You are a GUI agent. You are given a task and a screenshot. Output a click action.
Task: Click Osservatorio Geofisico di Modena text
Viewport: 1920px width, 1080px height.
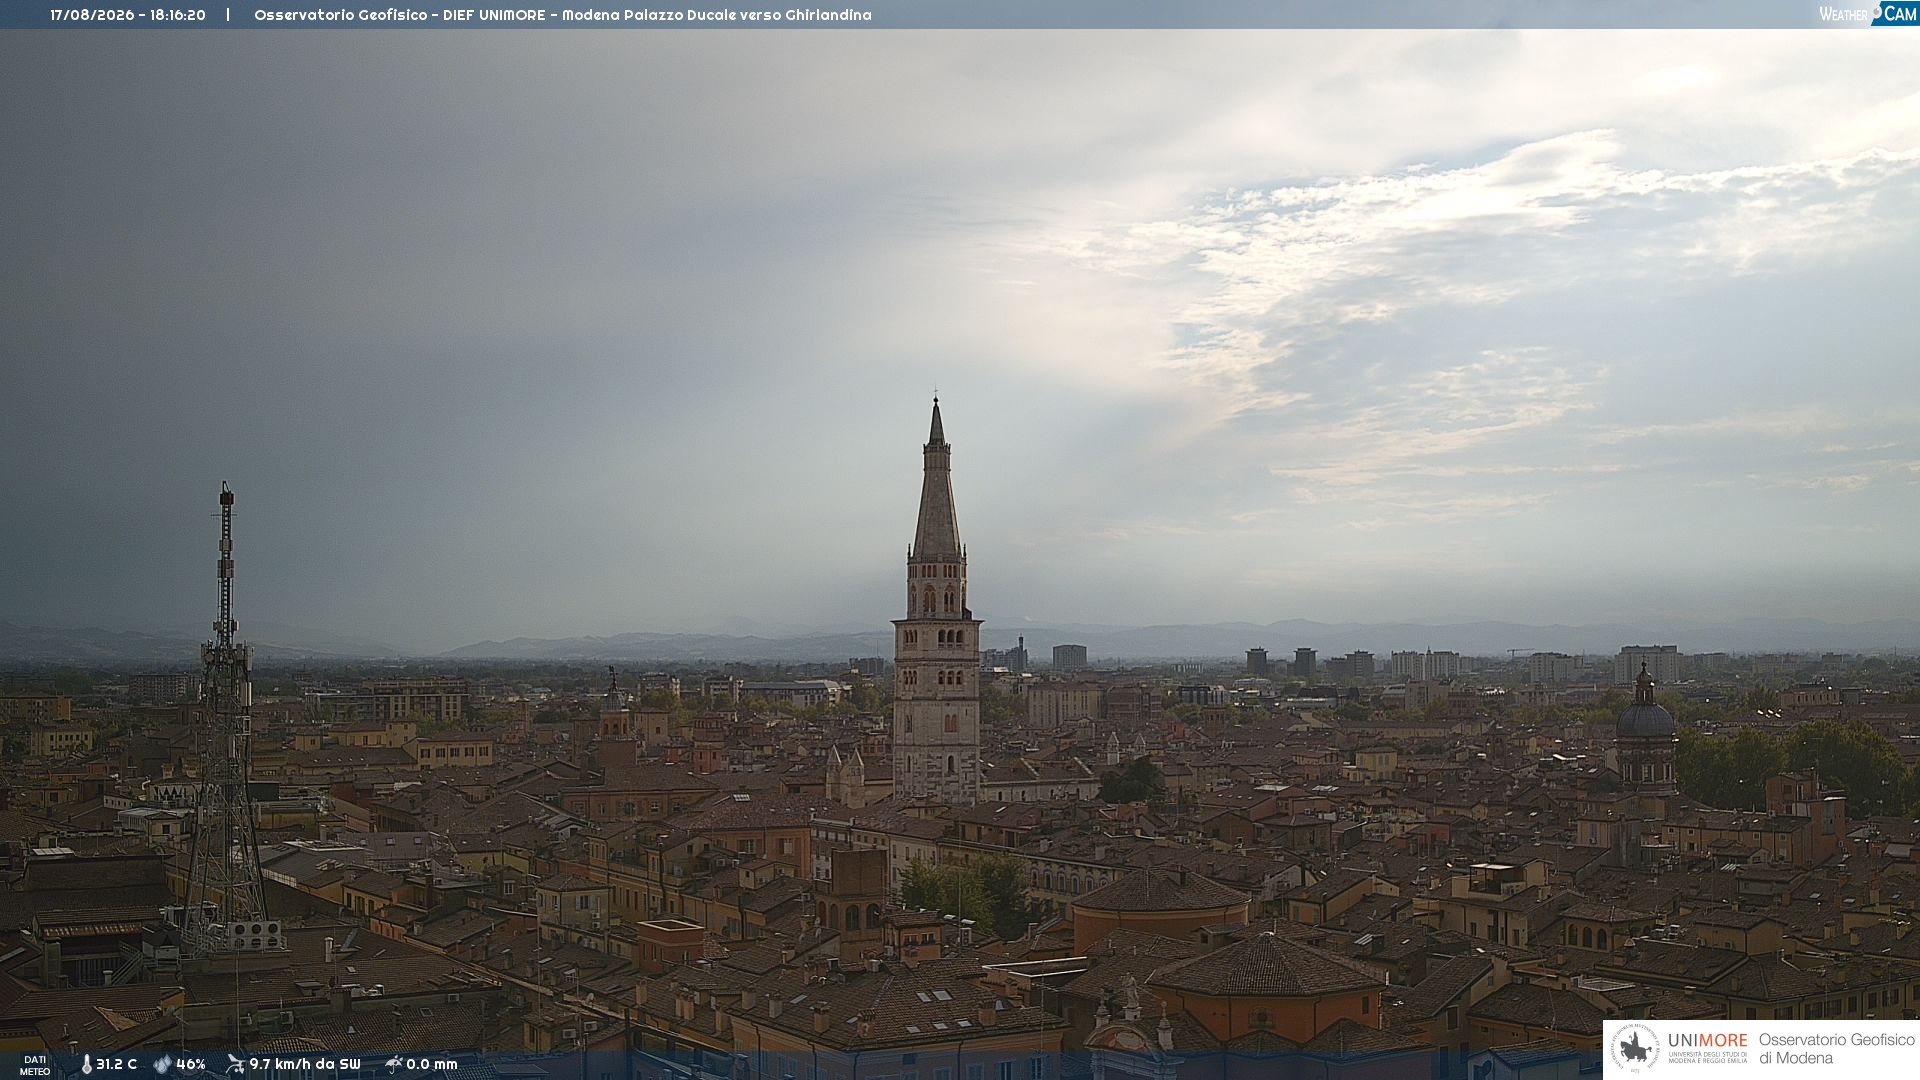tap(1837, 1049)
